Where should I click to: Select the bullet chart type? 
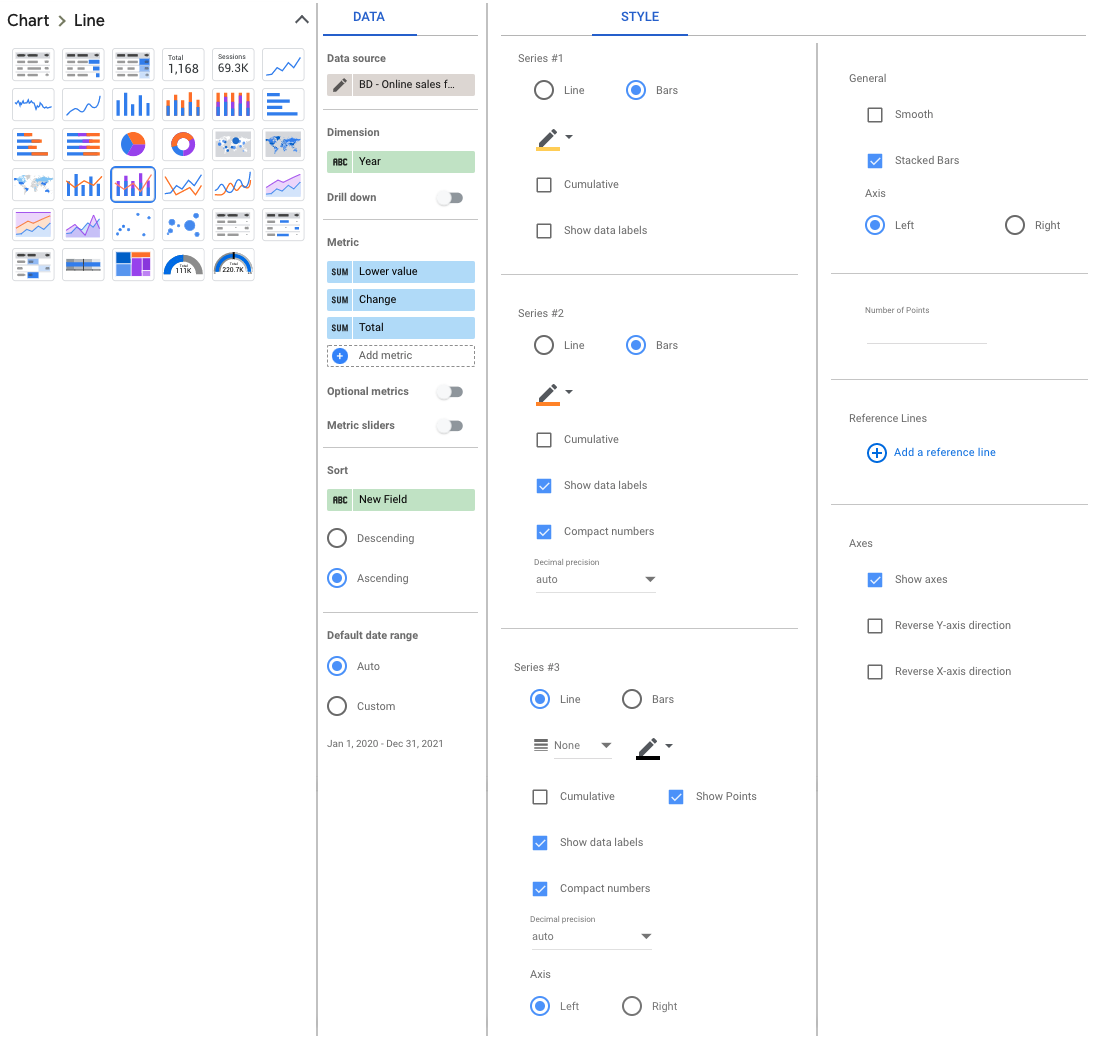[x=83, y=264]
